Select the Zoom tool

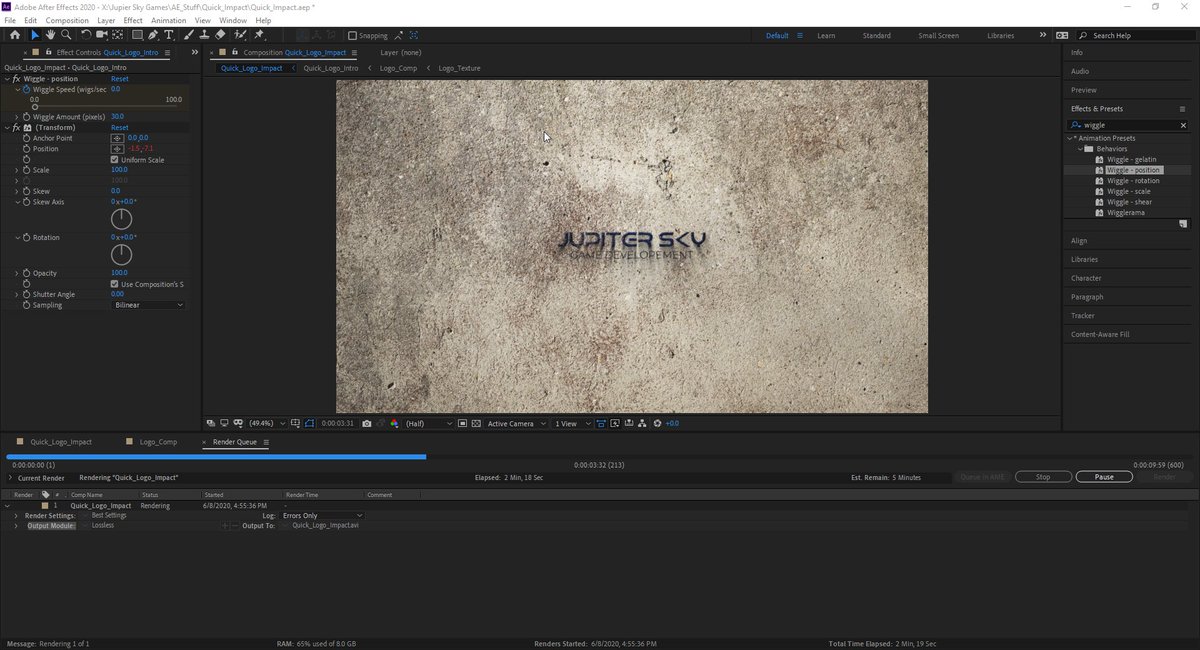66,34
